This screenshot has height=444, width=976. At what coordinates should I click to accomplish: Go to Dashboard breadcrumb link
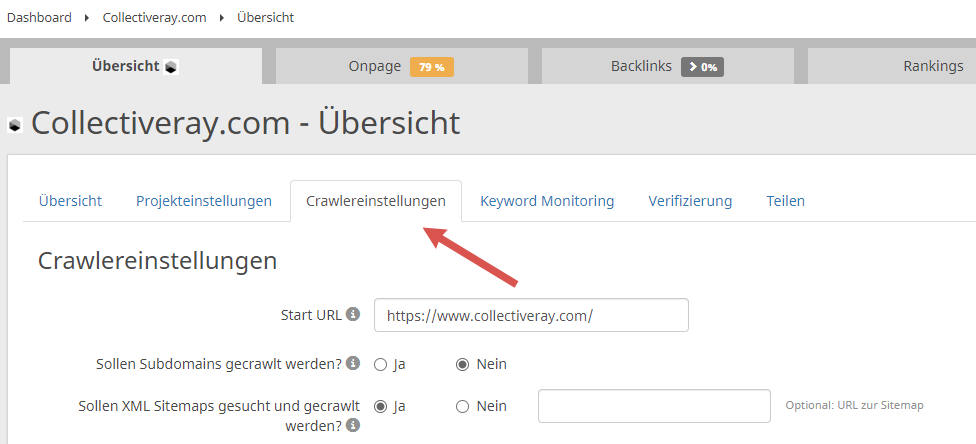click(39, 17)
